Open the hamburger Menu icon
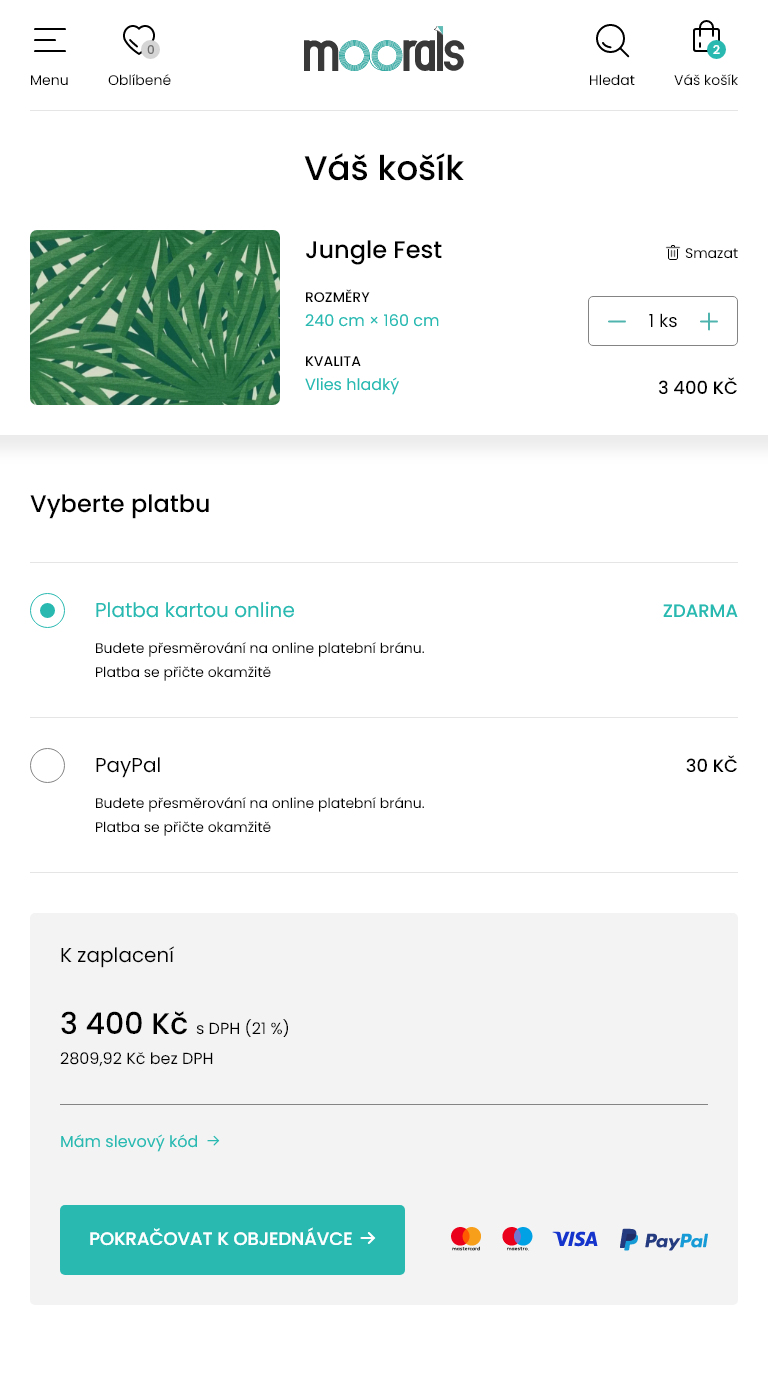 49,41
